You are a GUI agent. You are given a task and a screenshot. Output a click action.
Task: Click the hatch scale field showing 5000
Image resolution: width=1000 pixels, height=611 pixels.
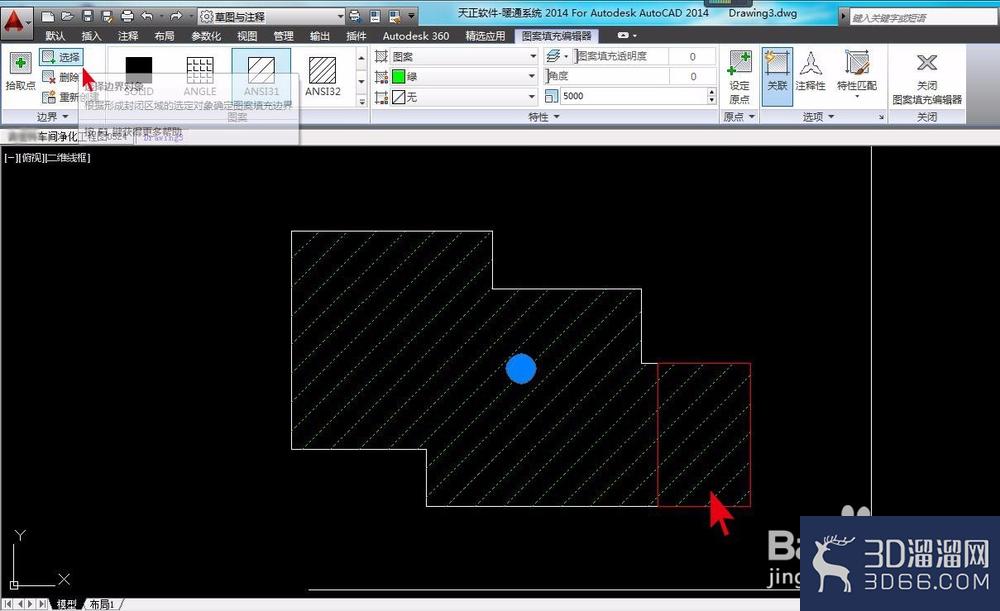point(634,96)
